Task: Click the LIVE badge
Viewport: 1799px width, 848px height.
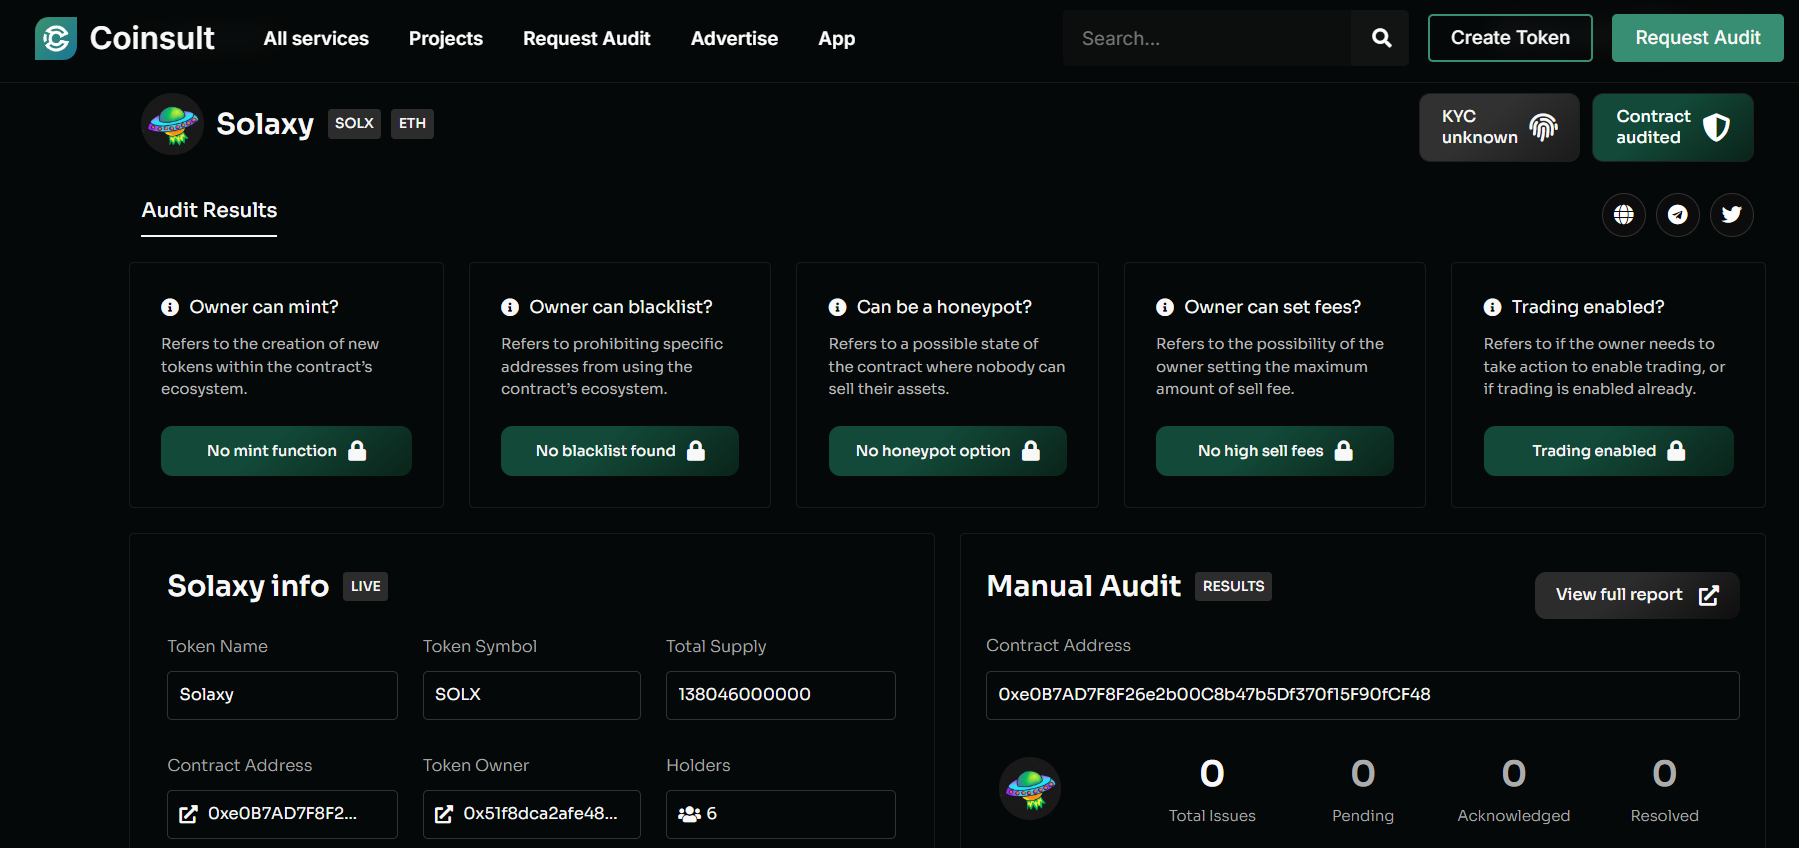Action: [x=365, y=586]
